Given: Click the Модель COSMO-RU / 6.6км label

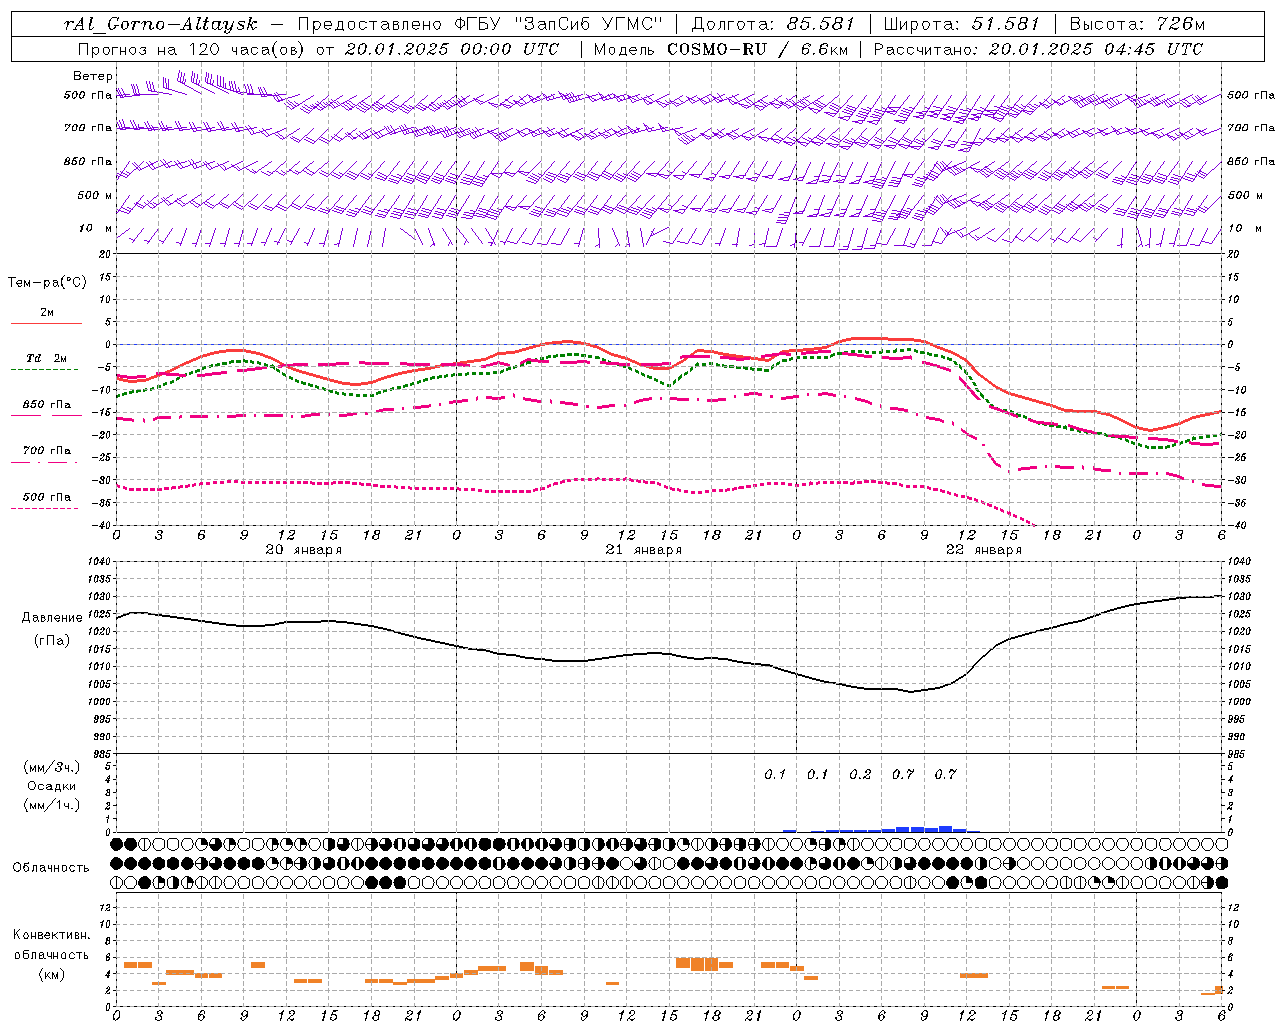Looking at the screenshot, I should [720, 49].
